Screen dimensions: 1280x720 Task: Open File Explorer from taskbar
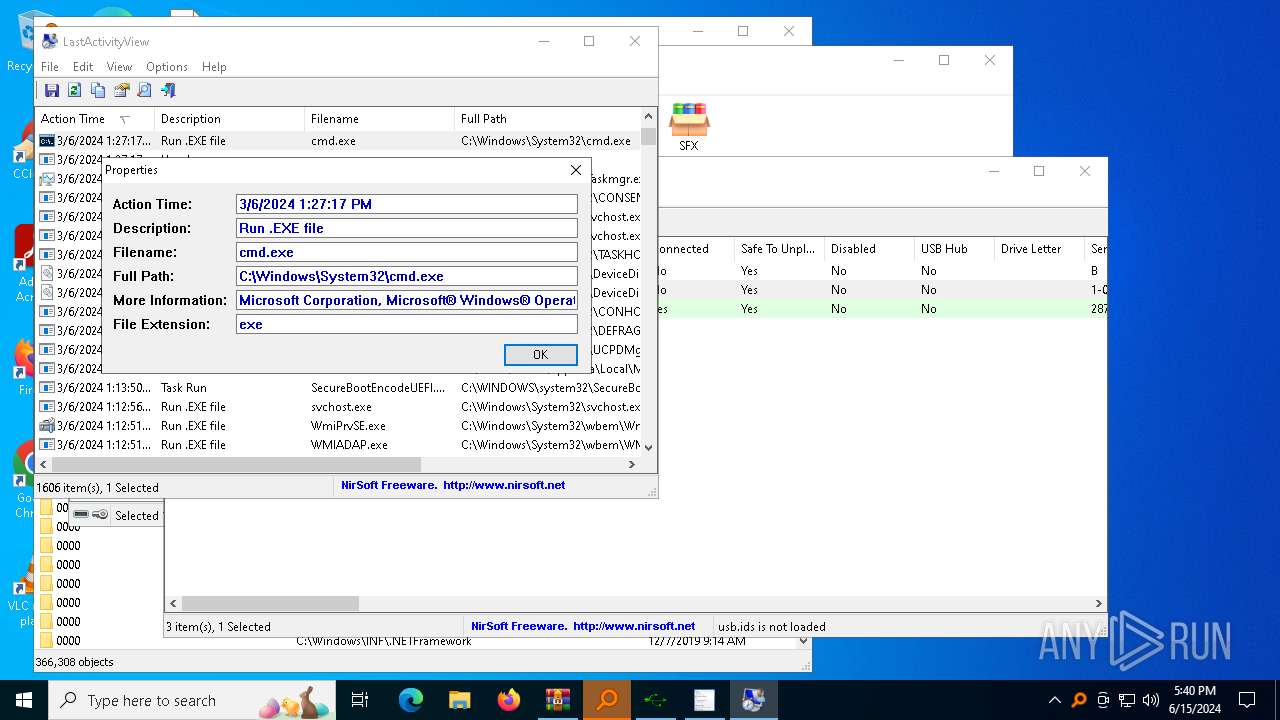coord(460,700)
